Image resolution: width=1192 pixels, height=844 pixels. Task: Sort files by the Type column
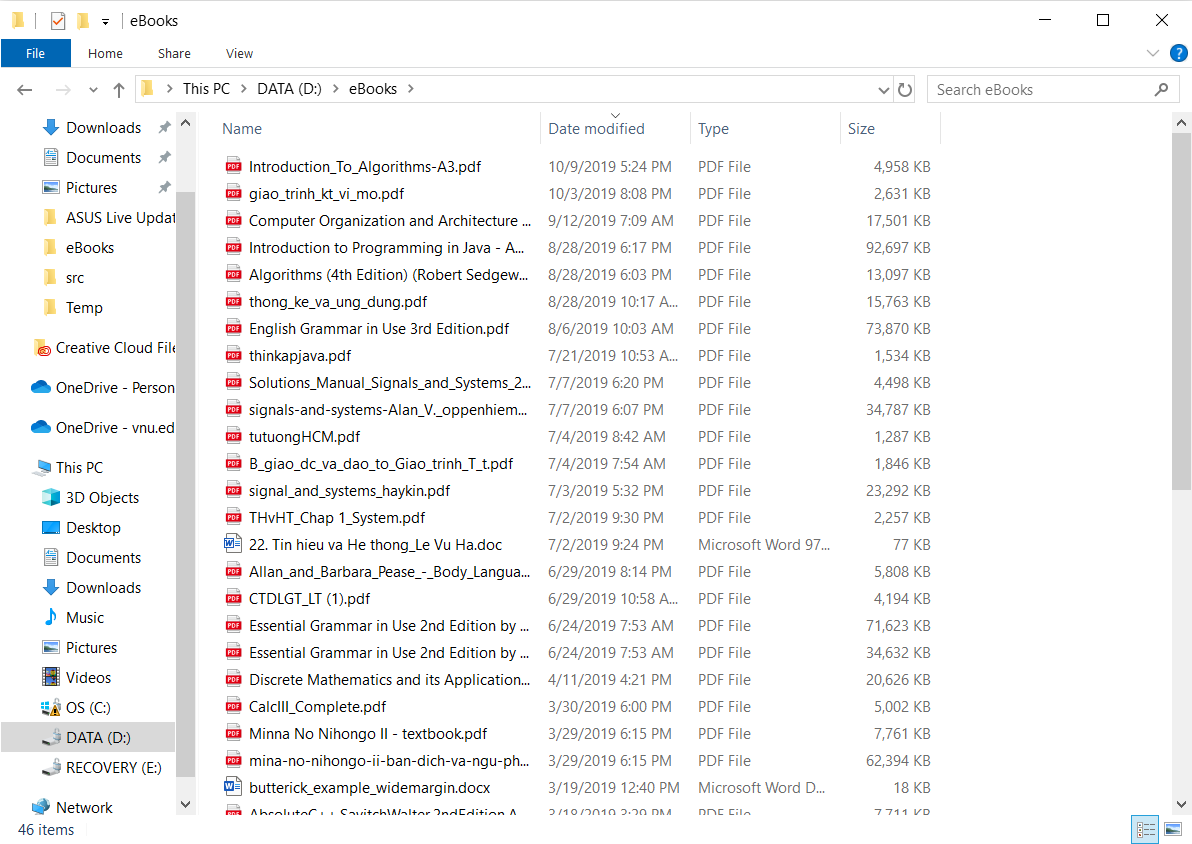713,129
